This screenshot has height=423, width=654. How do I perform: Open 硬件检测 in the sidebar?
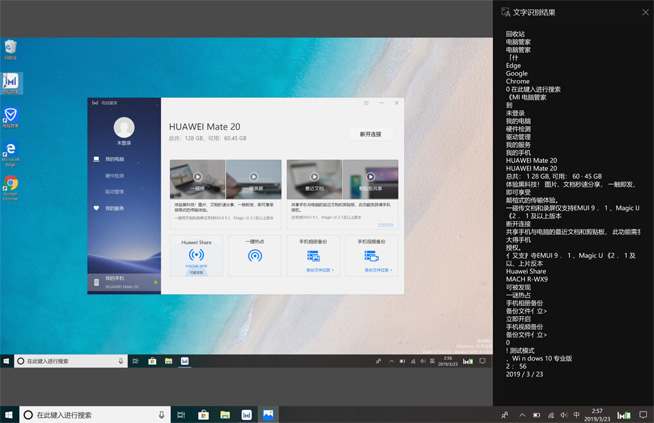[x=115, y=176]
